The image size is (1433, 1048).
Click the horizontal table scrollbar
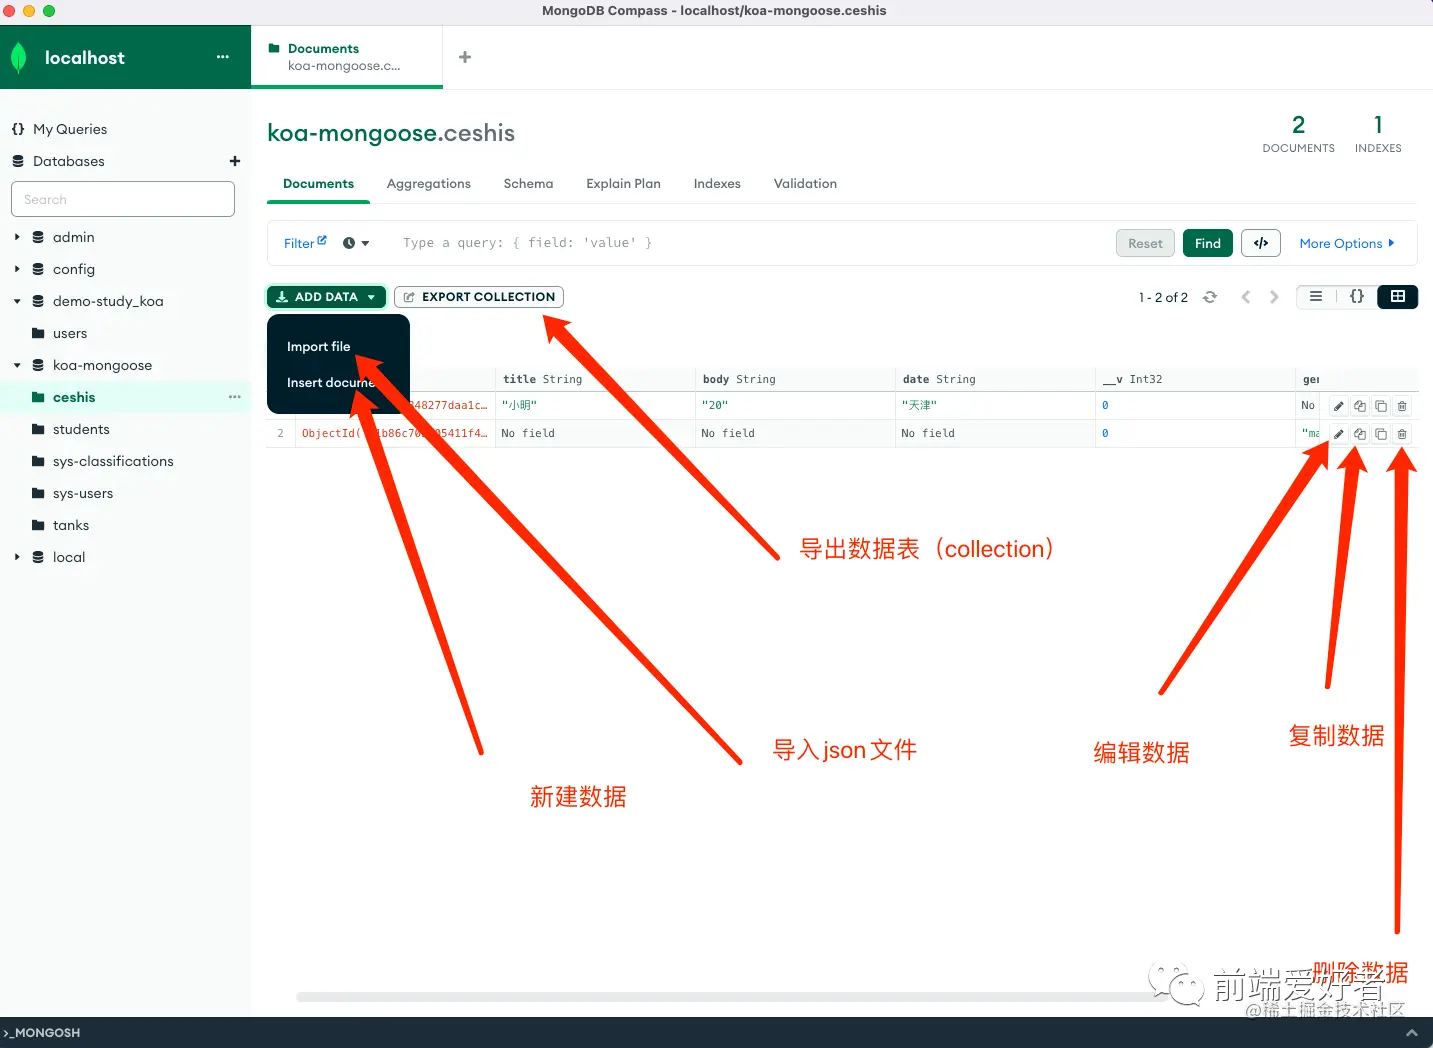[730, 997]
